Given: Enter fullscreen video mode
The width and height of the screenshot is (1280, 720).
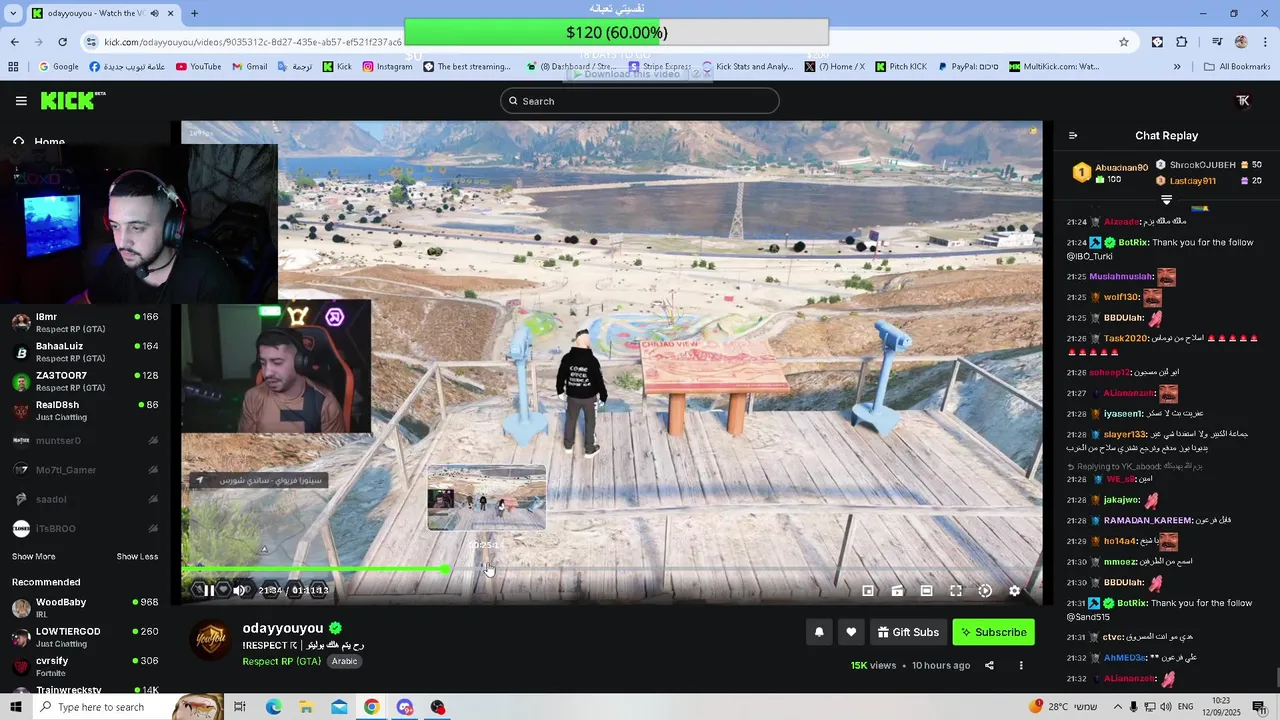Looking at the screenshot, I should click(x=956, y=591).
